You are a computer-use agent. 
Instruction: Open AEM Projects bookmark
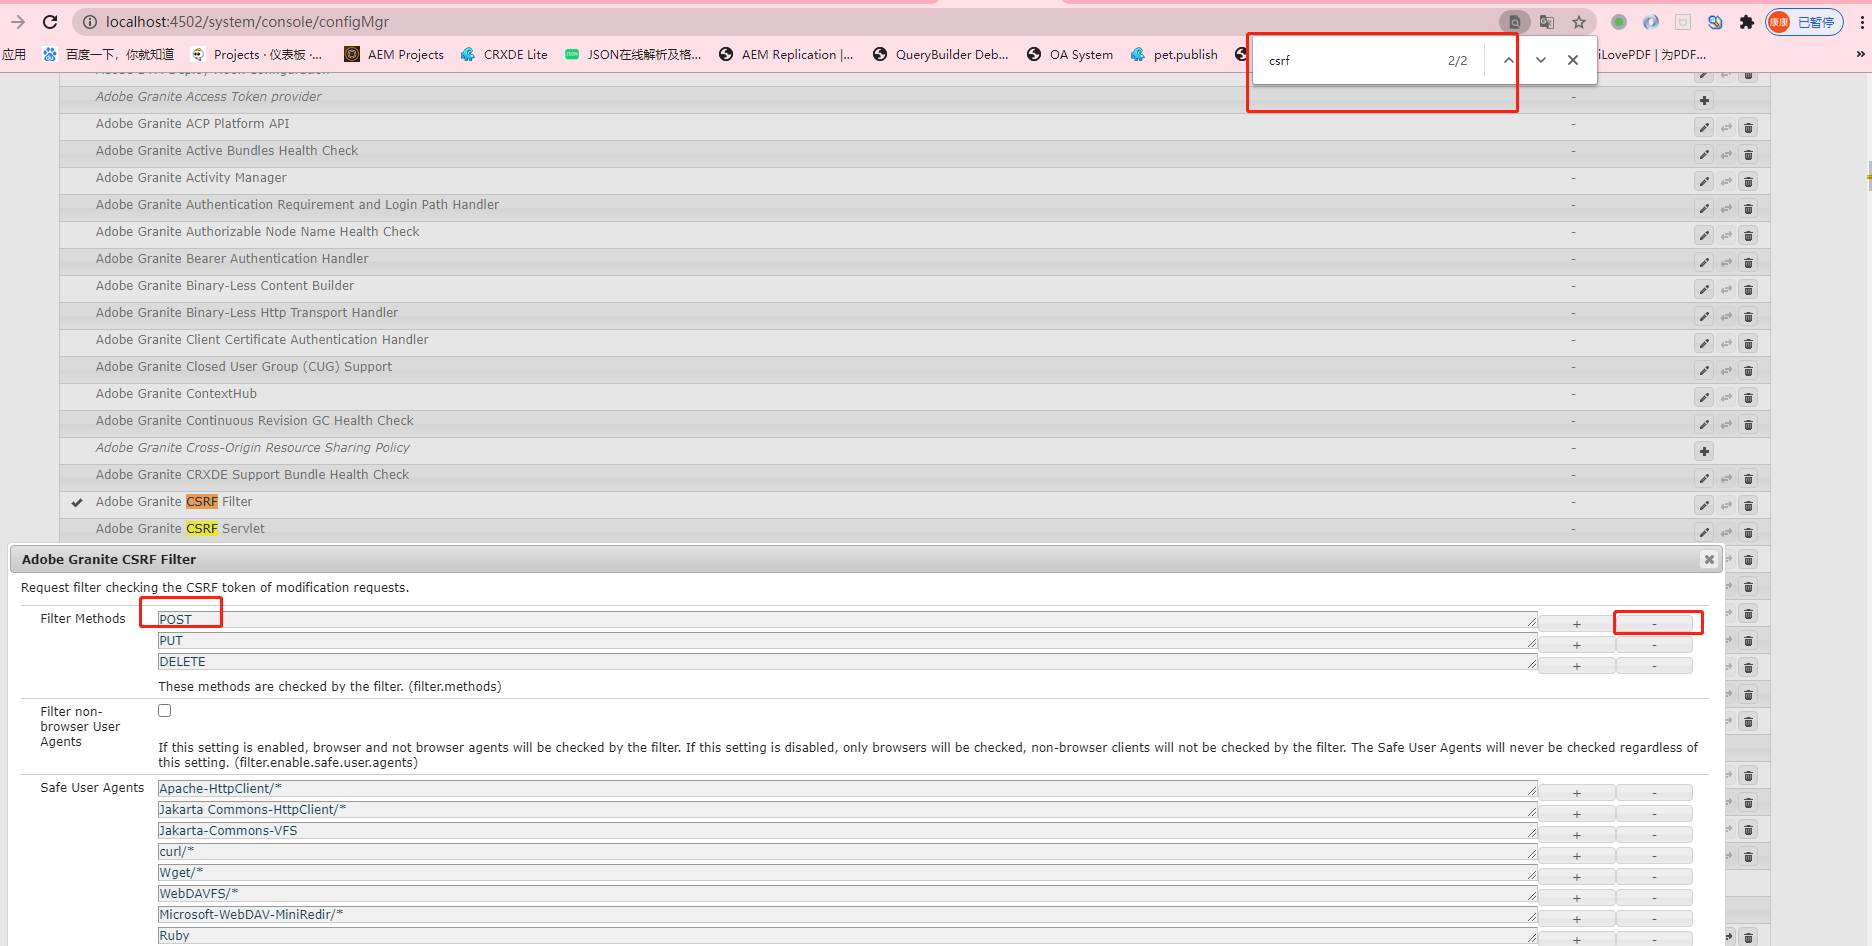pyautogui.click(x=394, y=54)
